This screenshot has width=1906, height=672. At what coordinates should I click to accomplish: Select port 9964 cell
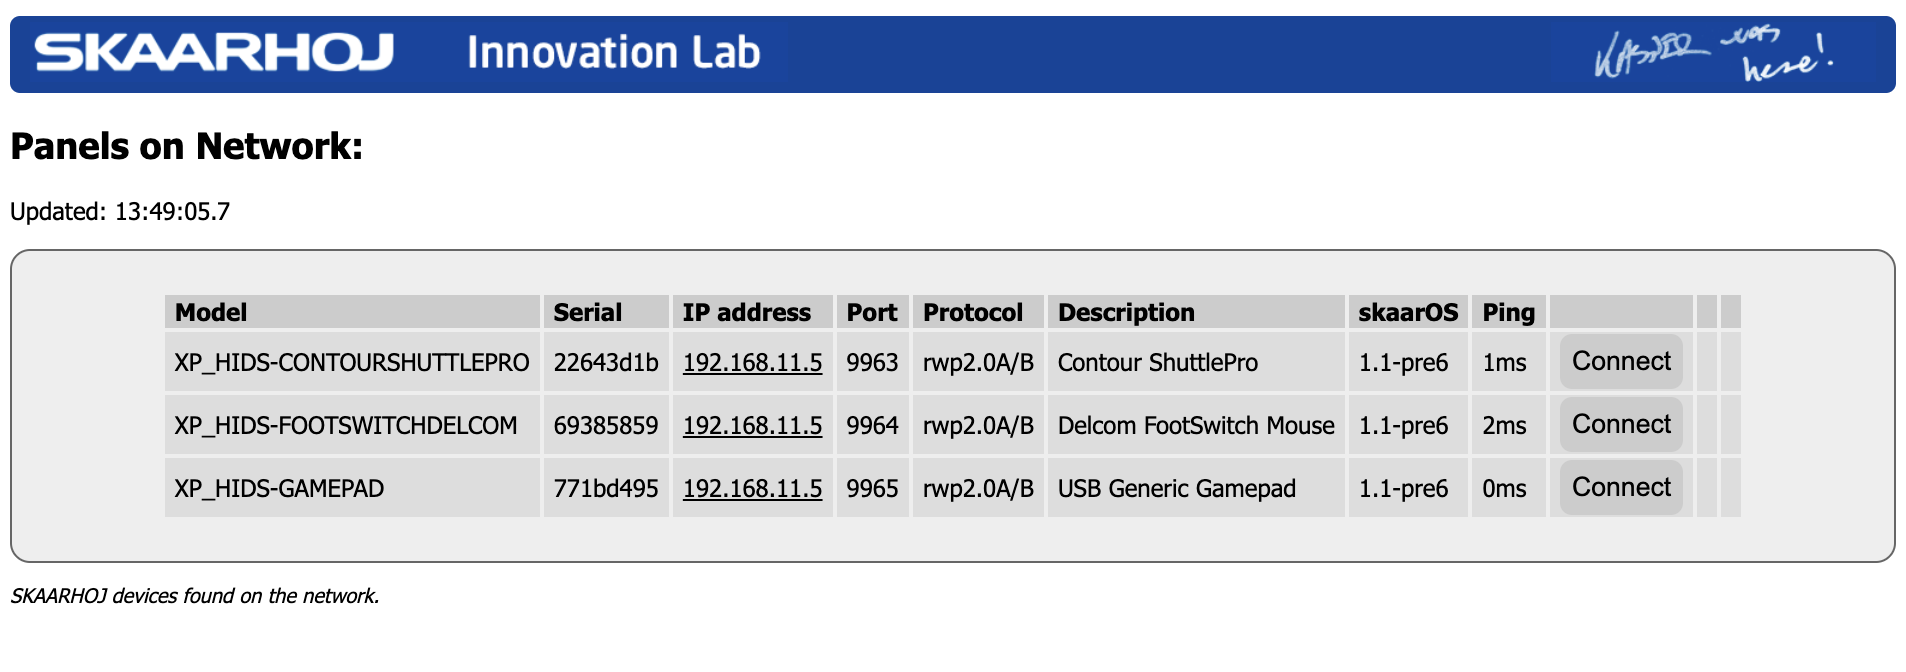pos(872,425)
